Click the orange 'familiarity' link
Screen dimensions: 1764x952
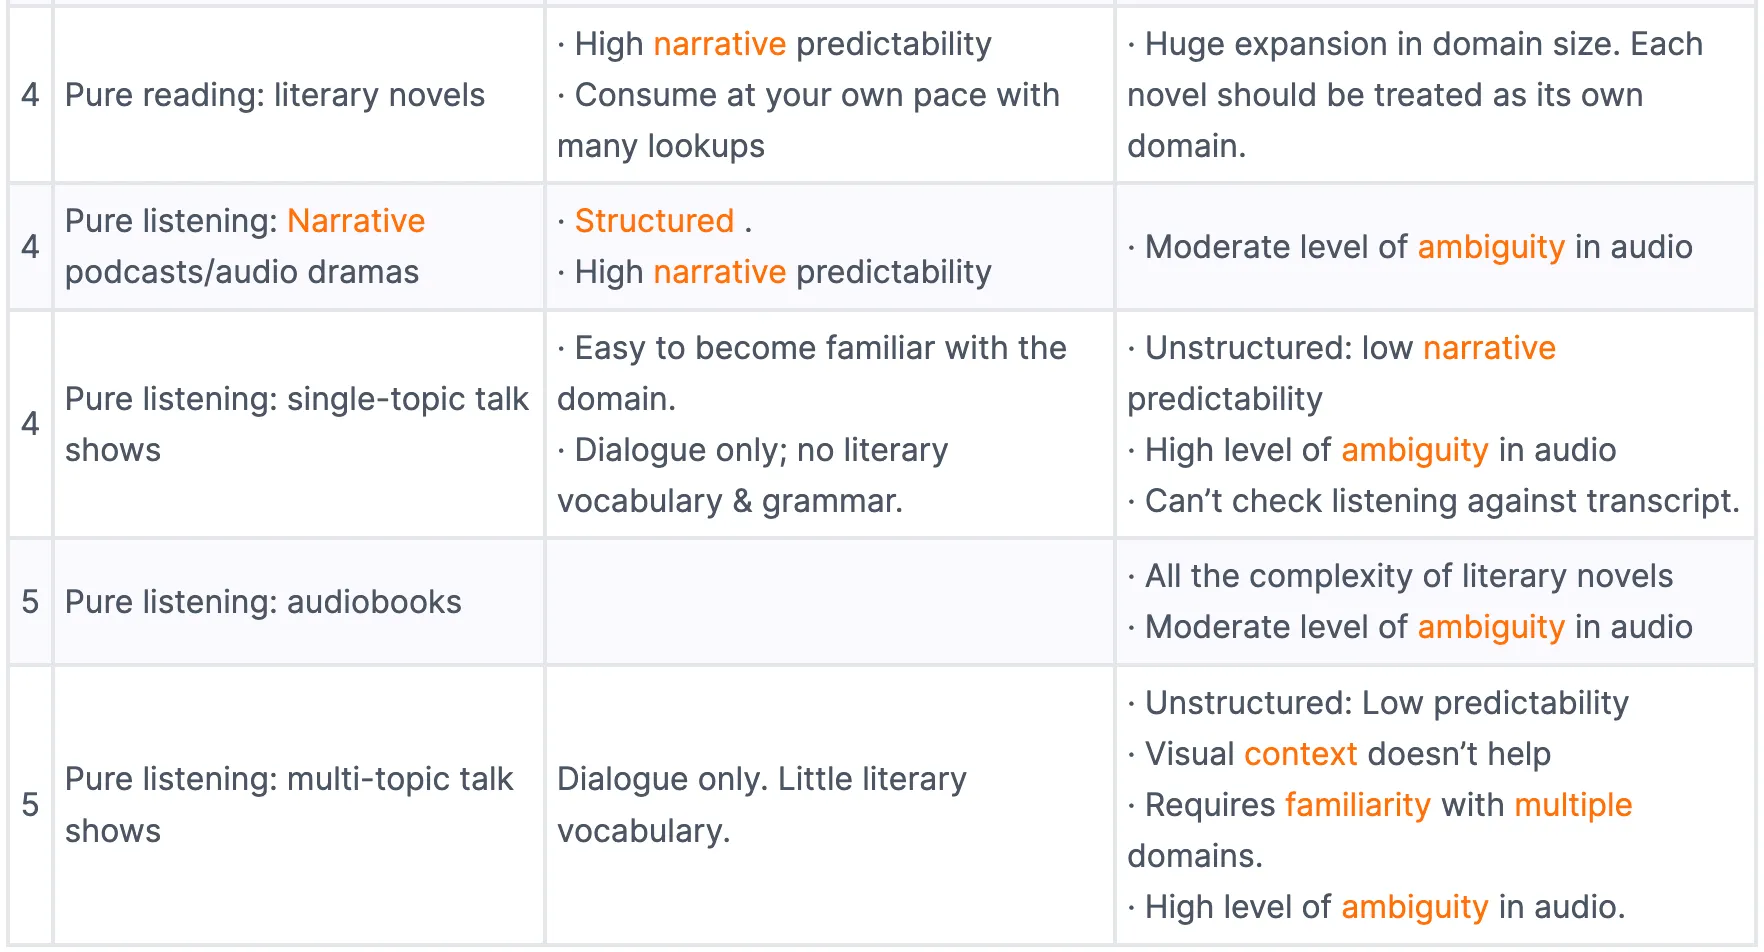tap(1358, 805)
